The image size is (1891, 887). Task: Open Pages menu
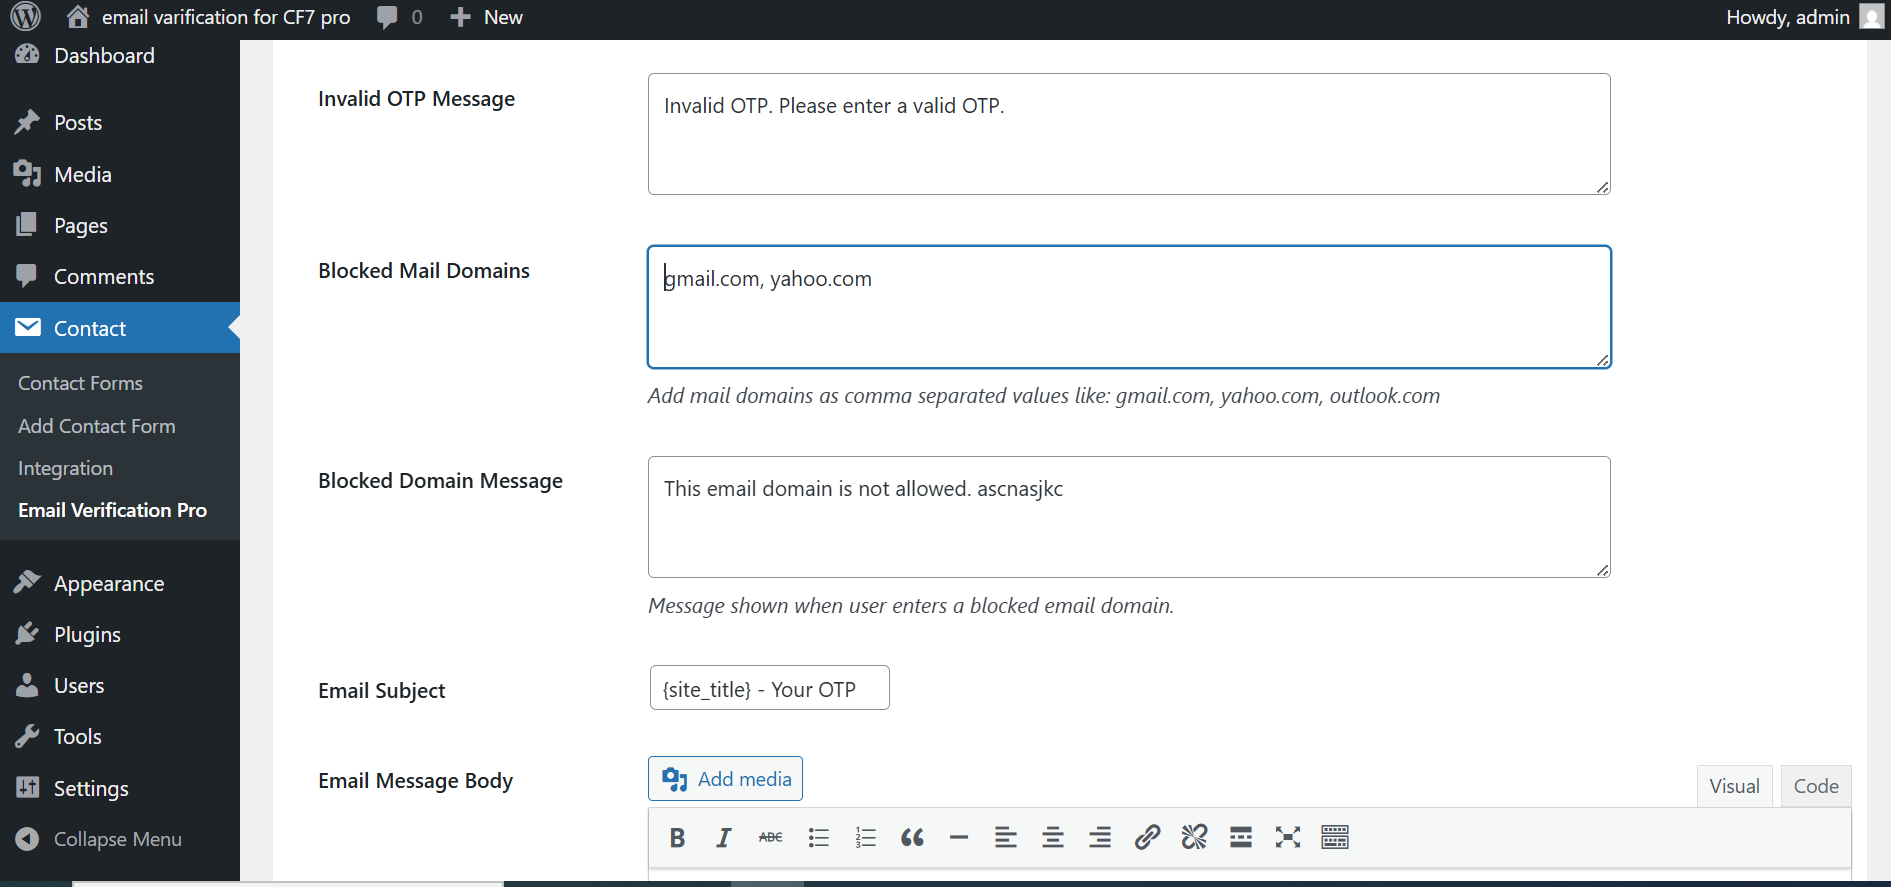[120, 226]
